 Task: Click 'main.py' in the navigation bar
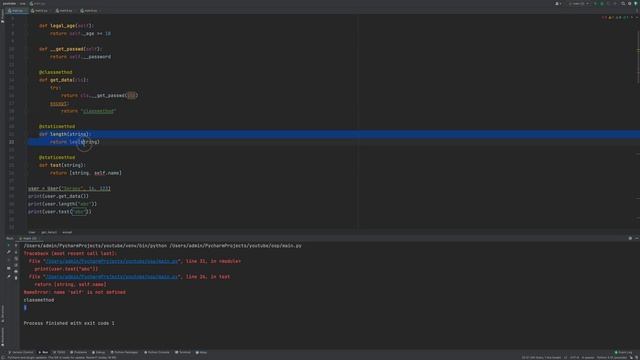click(38, 3)
